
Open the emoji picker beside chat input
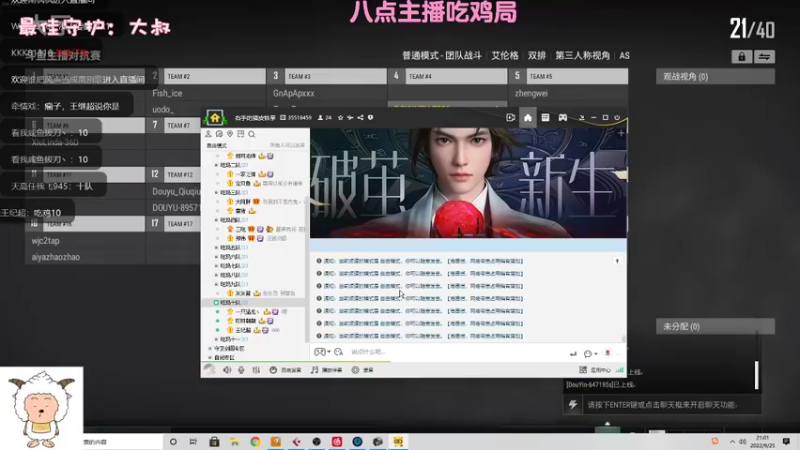[338, 352]
